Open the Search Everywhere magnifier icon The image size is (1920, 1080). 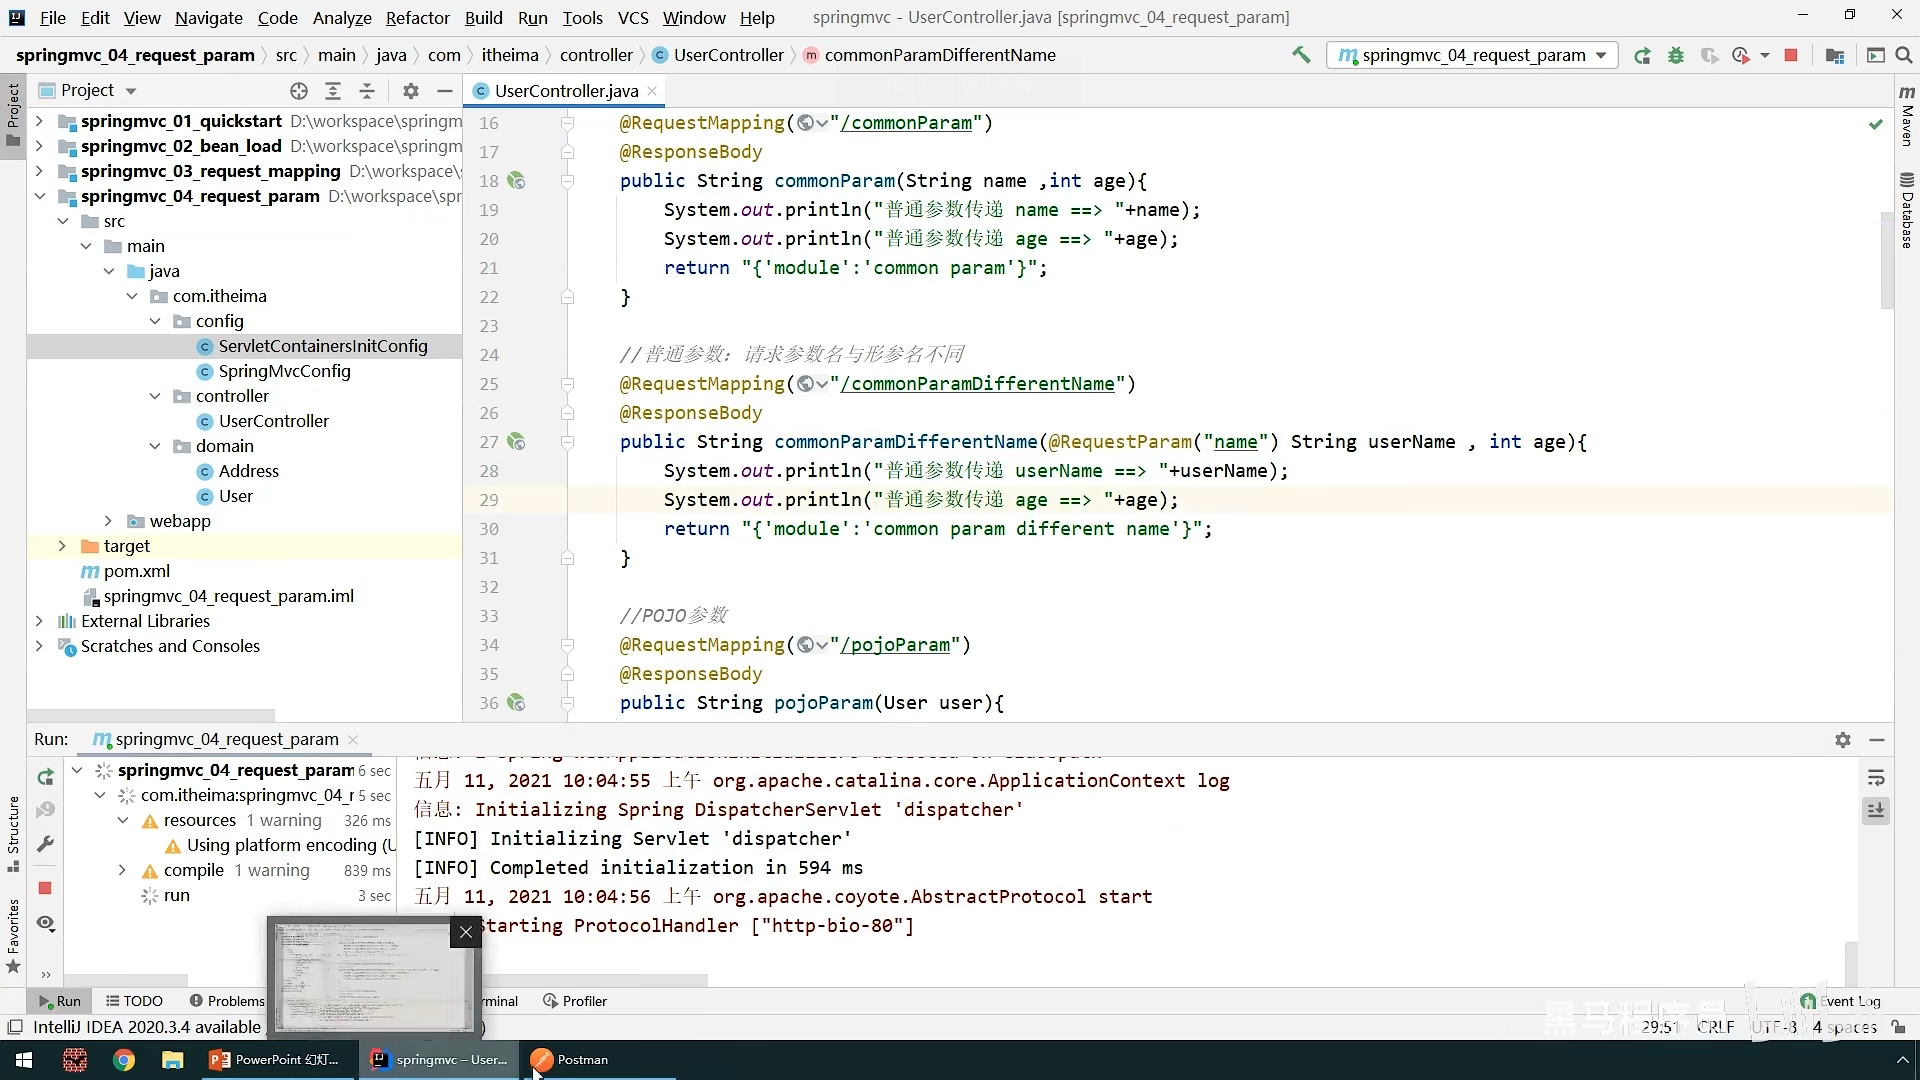(x=1904, y=55)
